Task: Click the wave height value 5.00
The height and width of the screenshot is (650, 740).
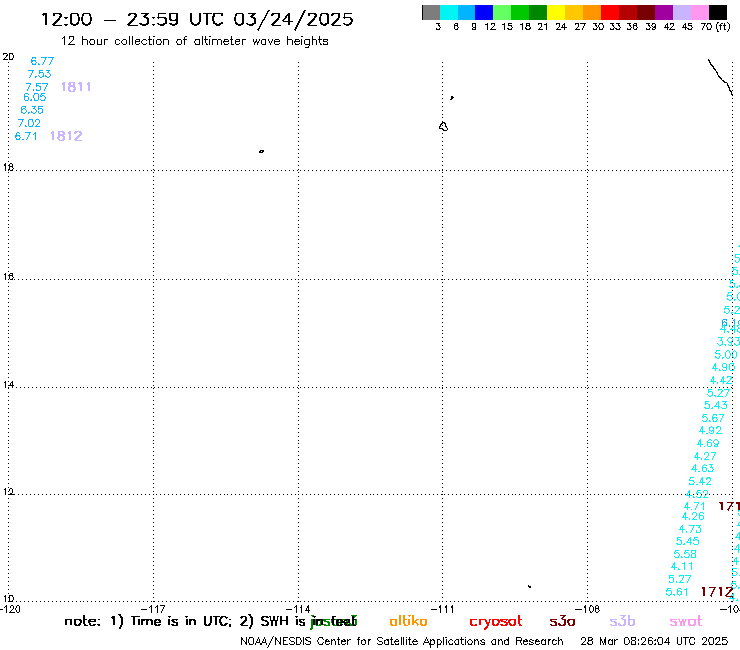Action: point(726,355)
